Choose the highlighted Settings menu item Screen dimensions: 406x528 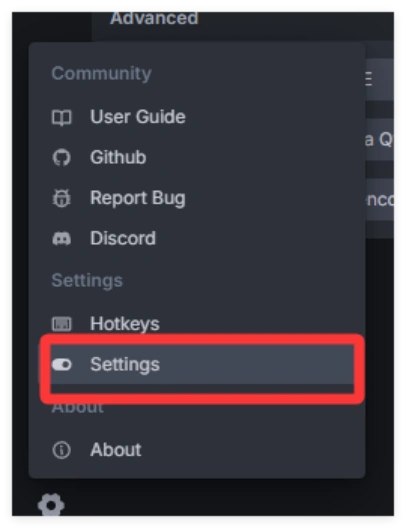202,364
